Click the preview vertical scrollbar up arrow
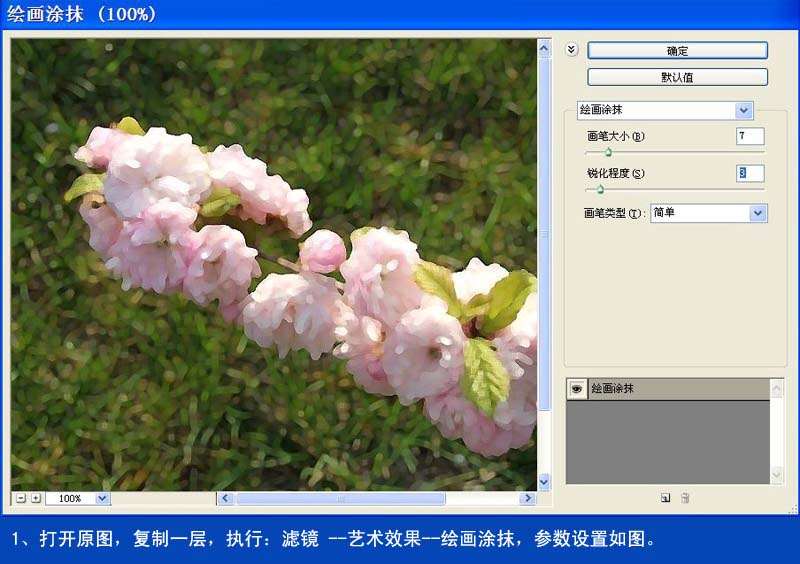 click(544, 48)
